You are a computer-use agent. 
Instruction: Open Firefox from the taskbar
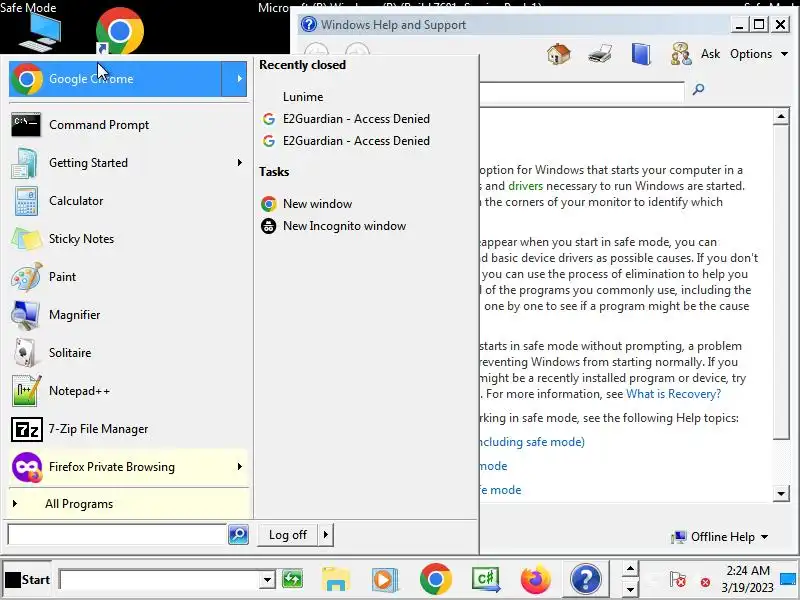(x=536, y=580)
